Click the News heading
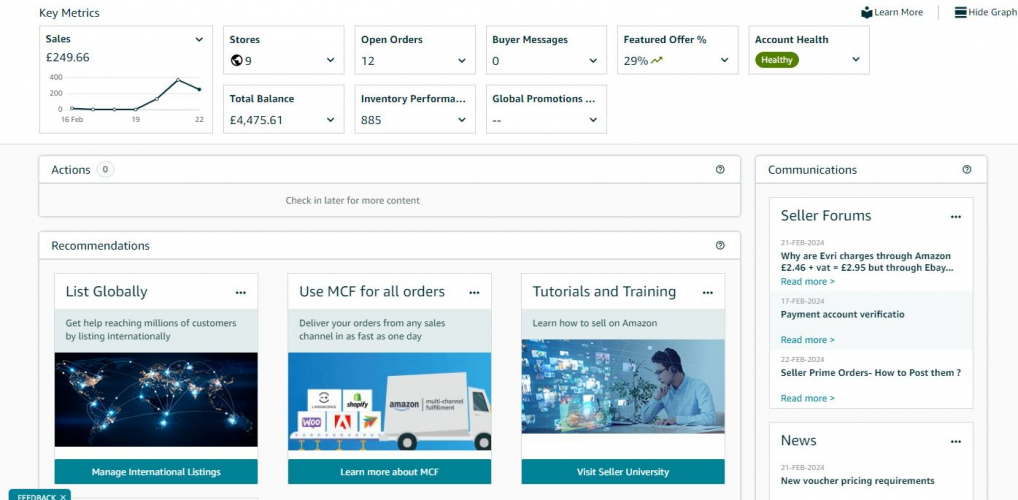Screen dimensions: 1018x500 (x=799, y=440)
